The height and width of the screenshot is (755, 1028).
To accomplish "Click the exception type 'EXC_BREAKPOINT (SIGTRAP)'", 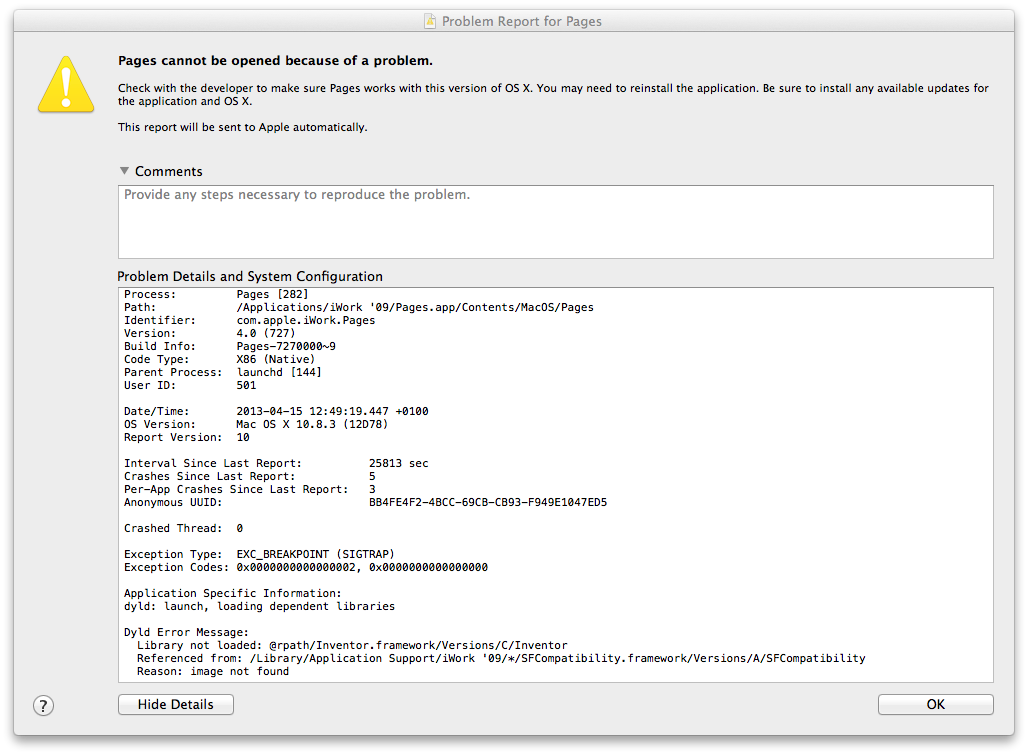I will (316, 554).
